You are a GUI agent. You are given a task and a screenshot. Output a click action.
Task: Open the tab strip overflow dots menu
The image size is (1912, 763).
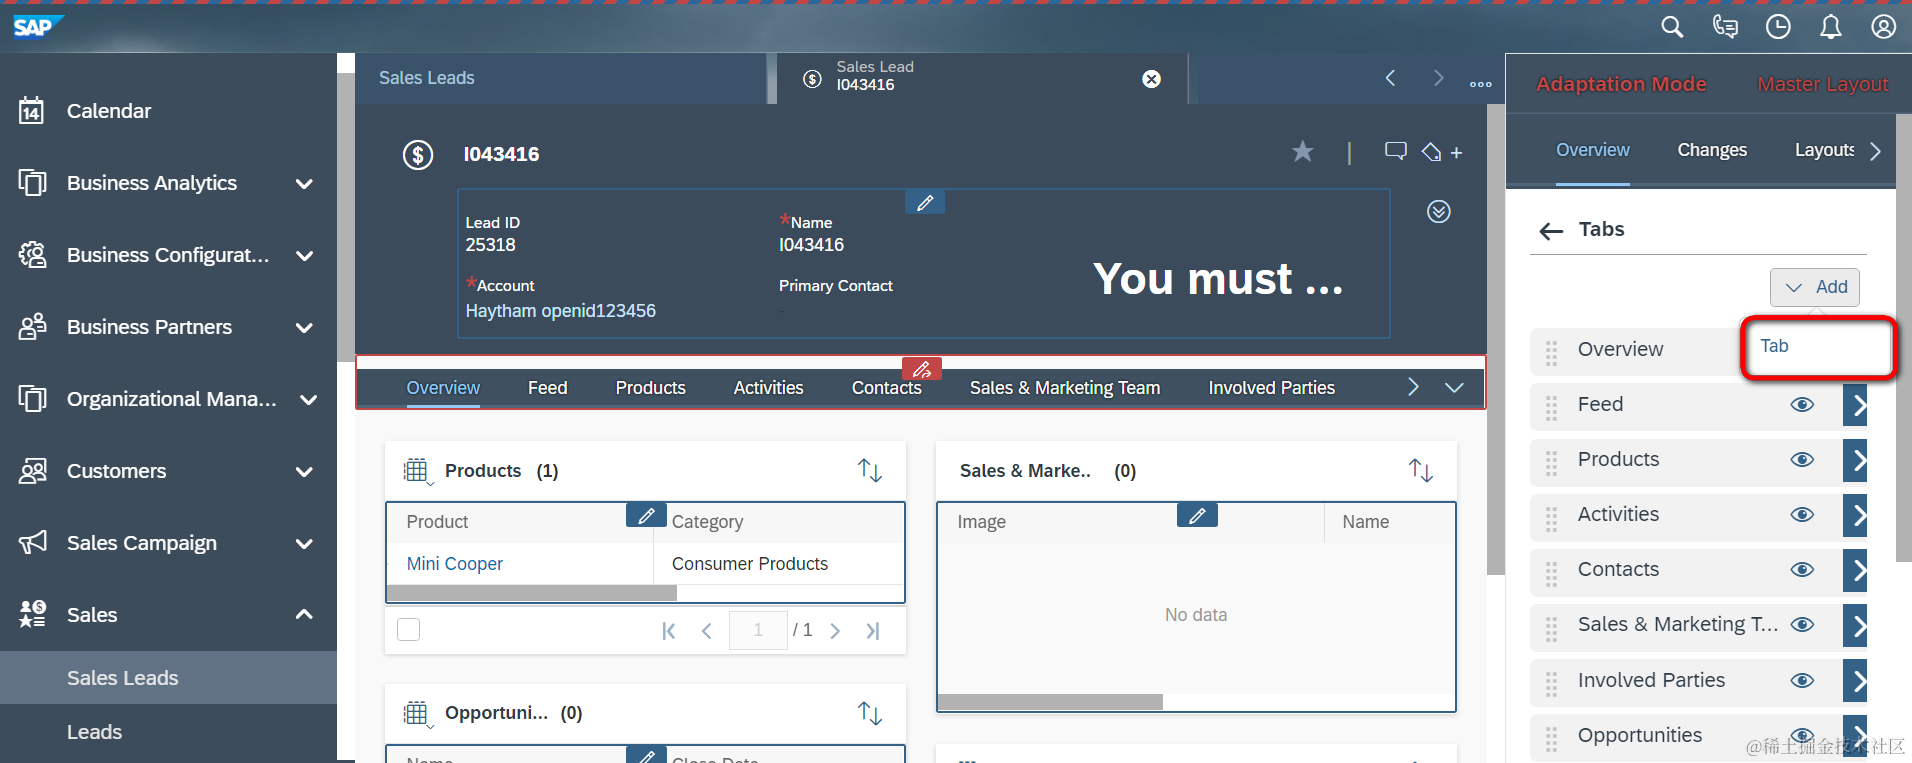[1481, 84]
